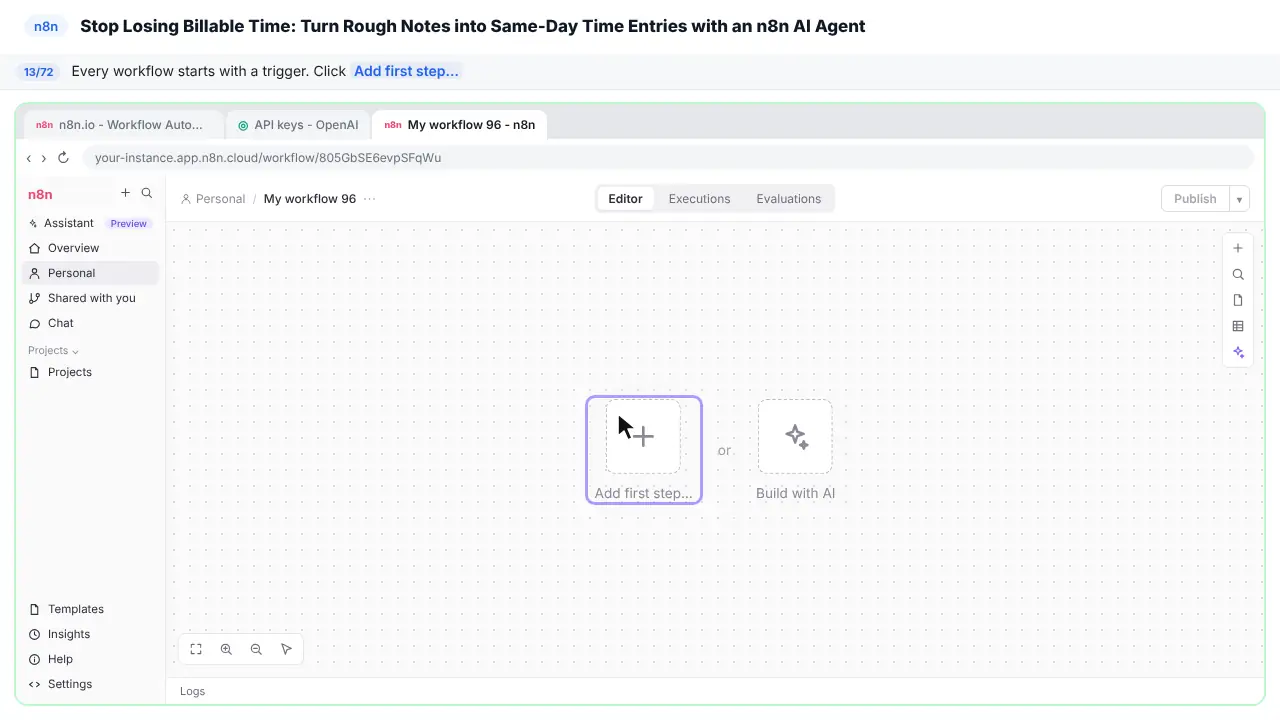Click the Publish button
1280x720 pixels.
click(1195, 199)
